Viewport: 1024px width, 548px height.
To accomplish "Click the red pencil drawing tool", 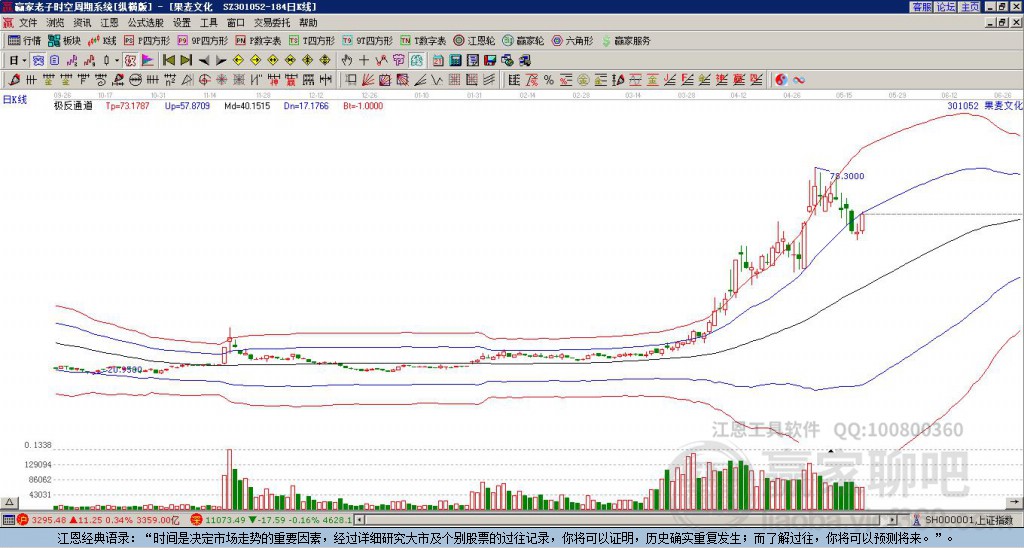I will coord(14,80).
